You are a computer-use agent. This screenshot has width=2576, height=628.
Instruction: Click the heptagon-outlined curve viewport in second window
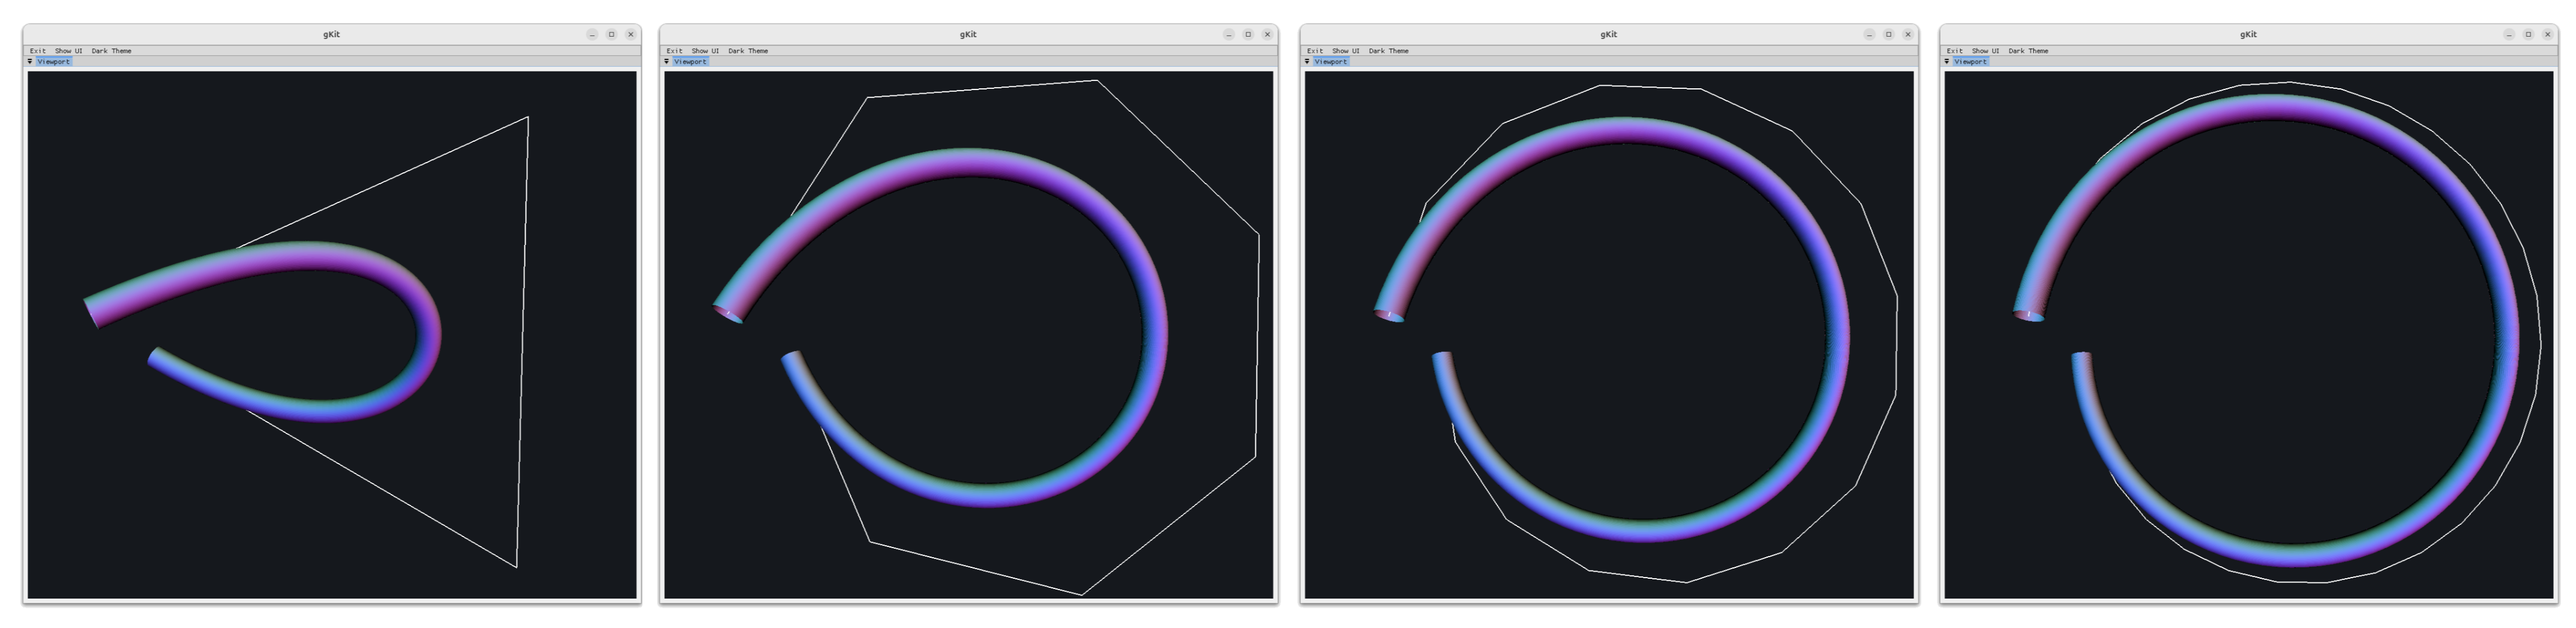tap(969, 335)
